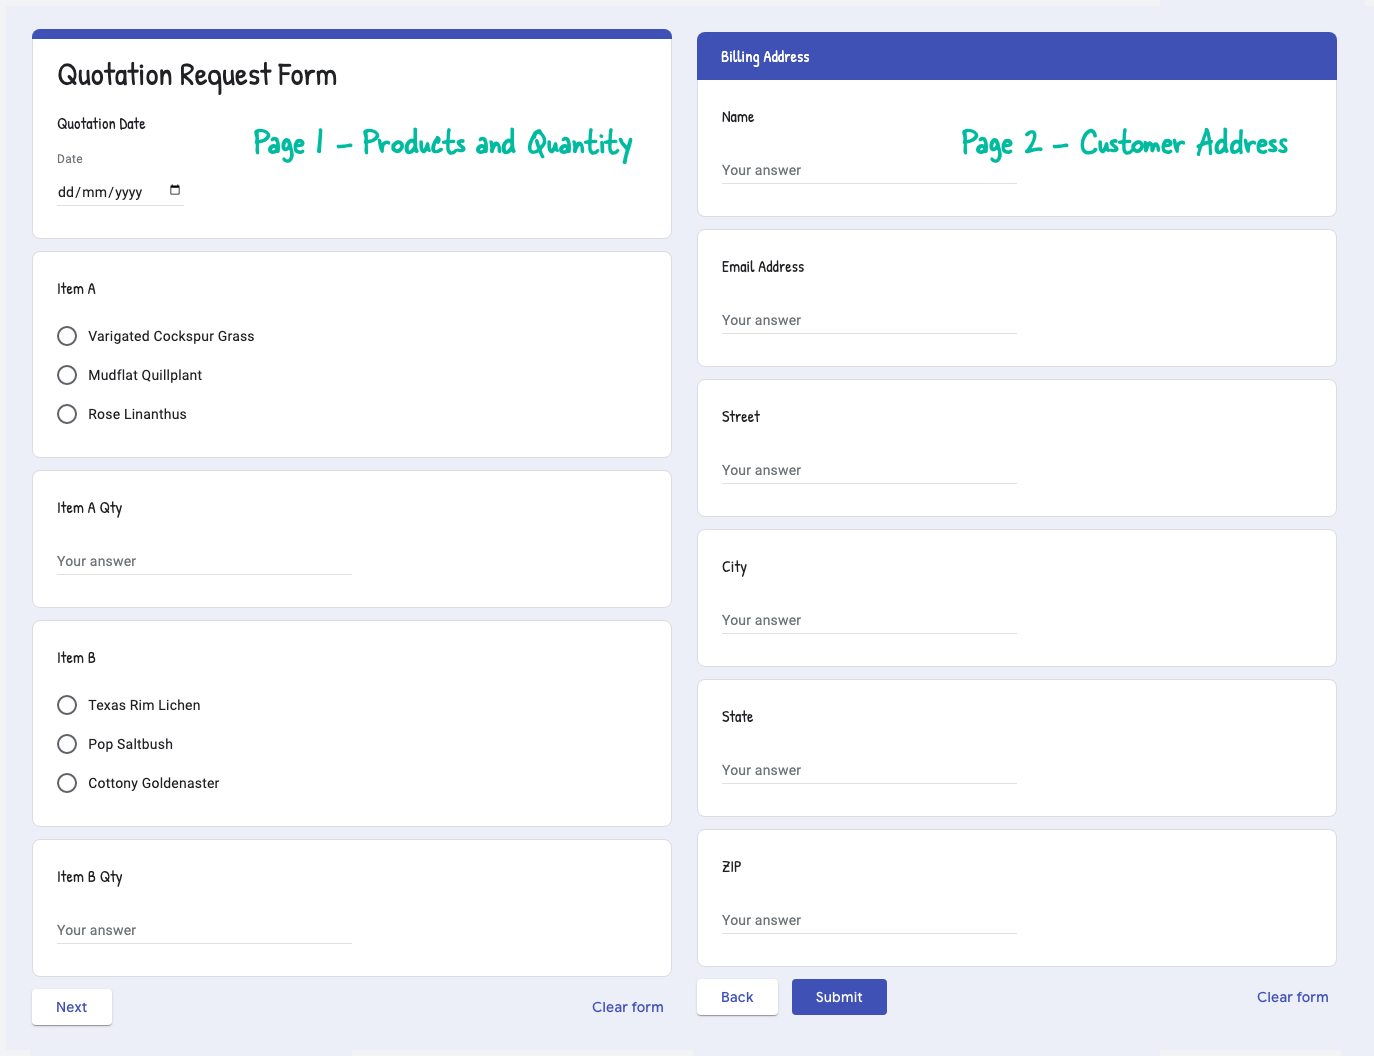Viewport: 1374px width, 1056px height.
Task: Focus the Item B Qty answer field
Action: [204, 931]
